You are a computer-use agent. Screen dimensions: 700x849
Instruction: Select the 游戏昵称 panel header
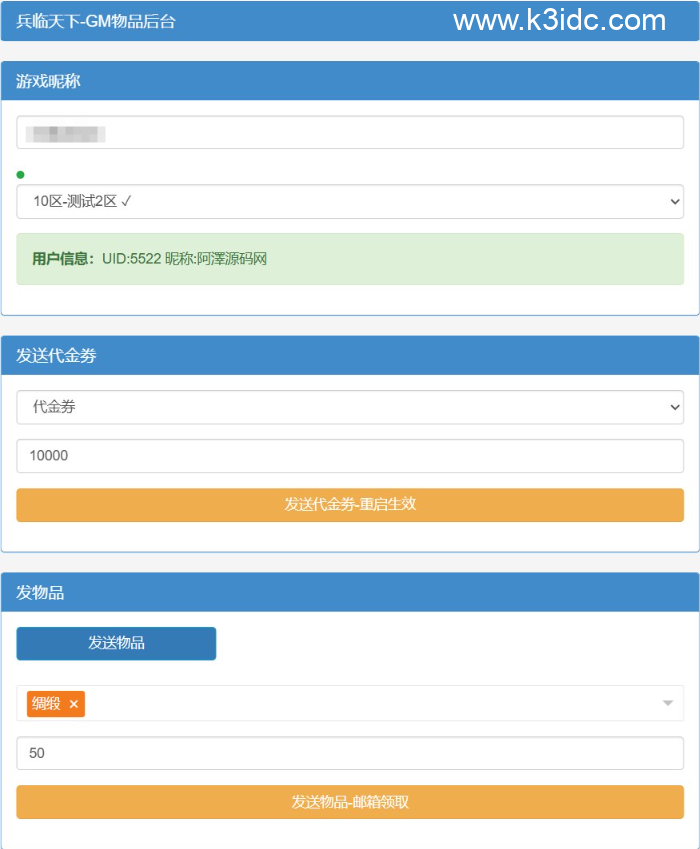pyautogui.click(x=49, y=81)
